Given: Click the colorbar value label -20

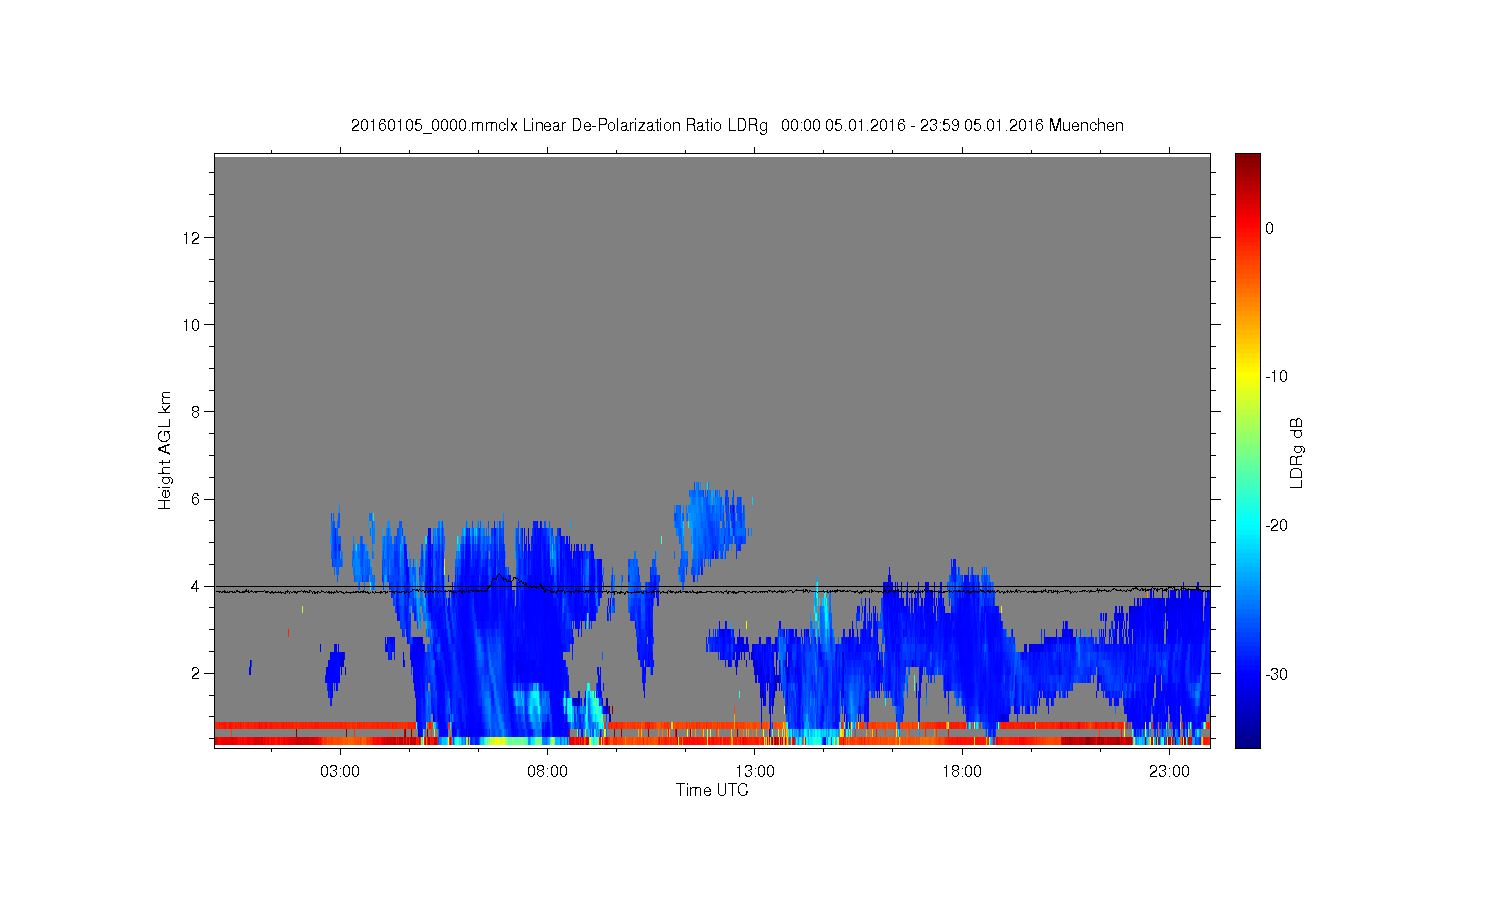Looking at the screenshot, I should click(x=1277, y=526).
